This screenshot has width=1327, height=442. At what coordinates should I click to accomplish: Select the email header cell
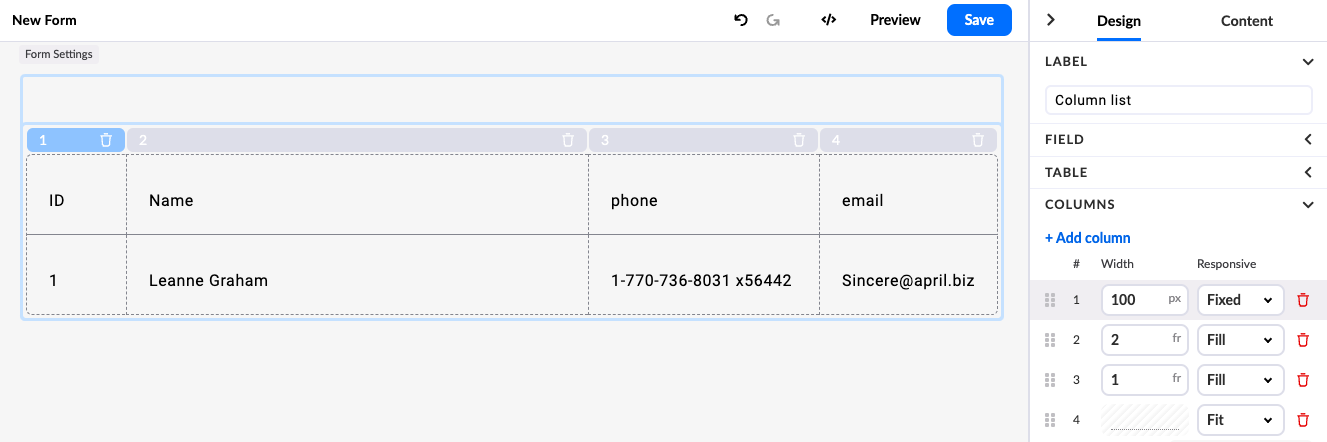point(908,195)
